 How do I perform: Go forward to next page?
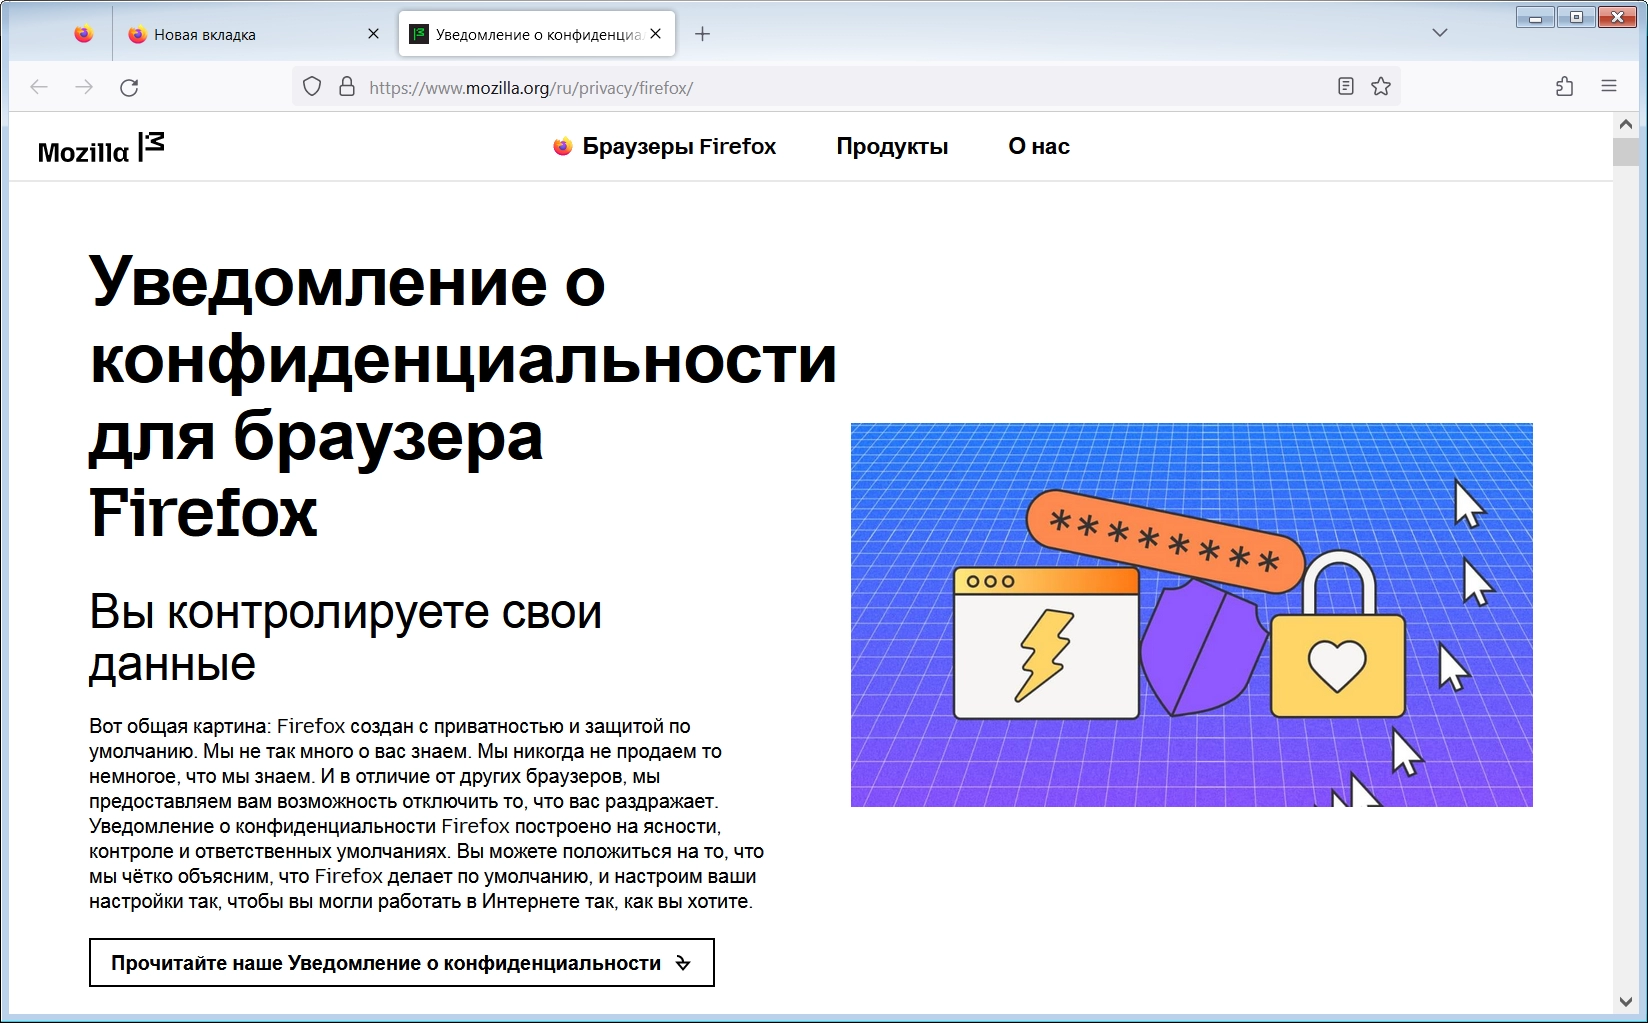coord(84,87)
